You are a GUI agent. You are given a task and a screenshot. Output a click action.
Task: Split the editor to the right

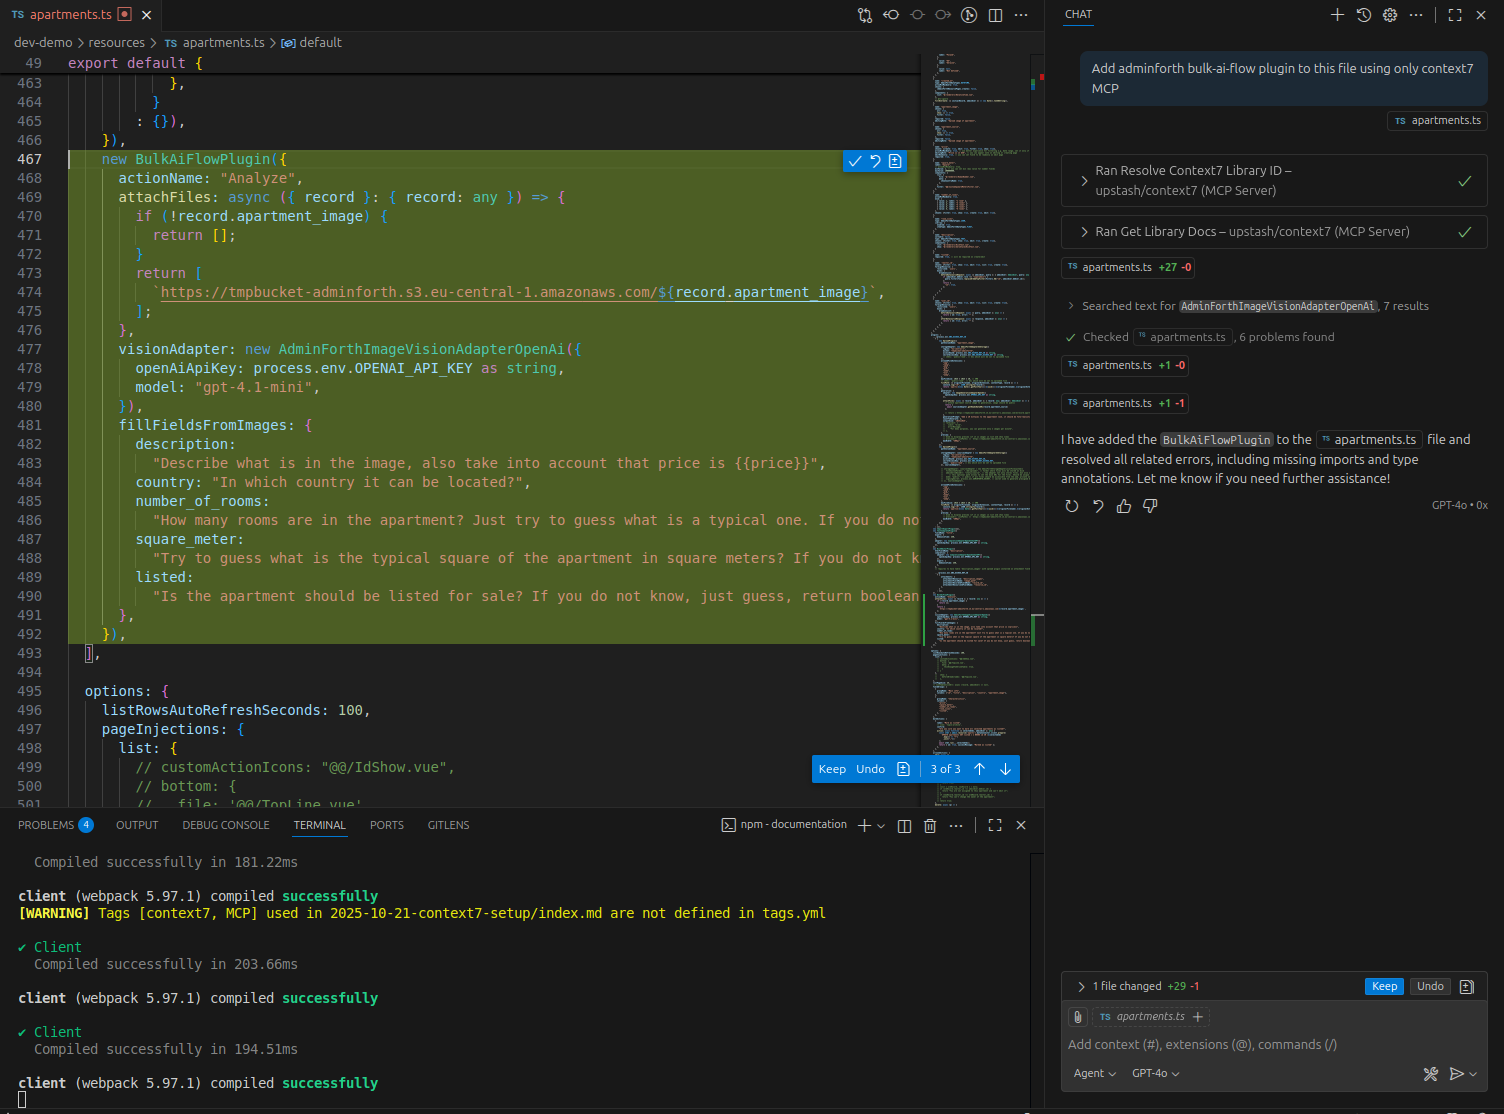(995, 15)
